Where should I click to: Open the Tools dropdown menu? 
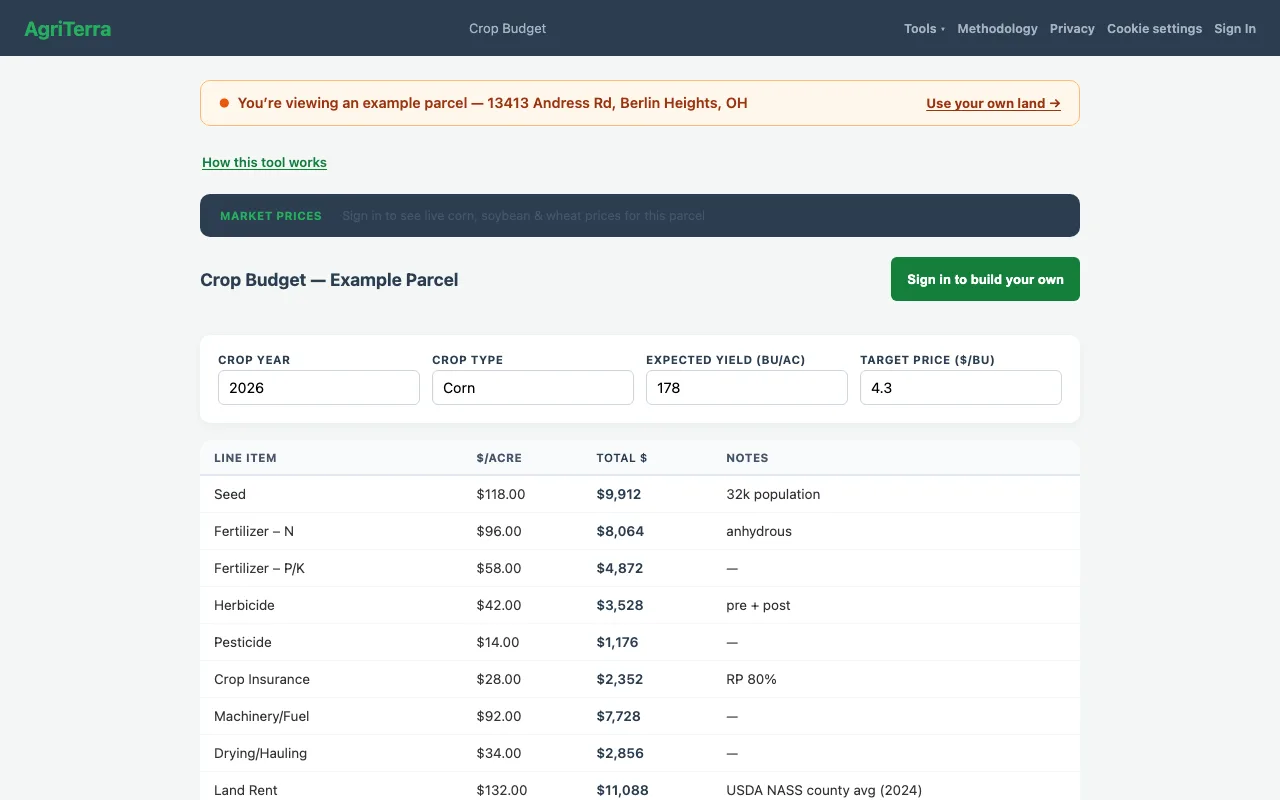click(x=924, y=29)
